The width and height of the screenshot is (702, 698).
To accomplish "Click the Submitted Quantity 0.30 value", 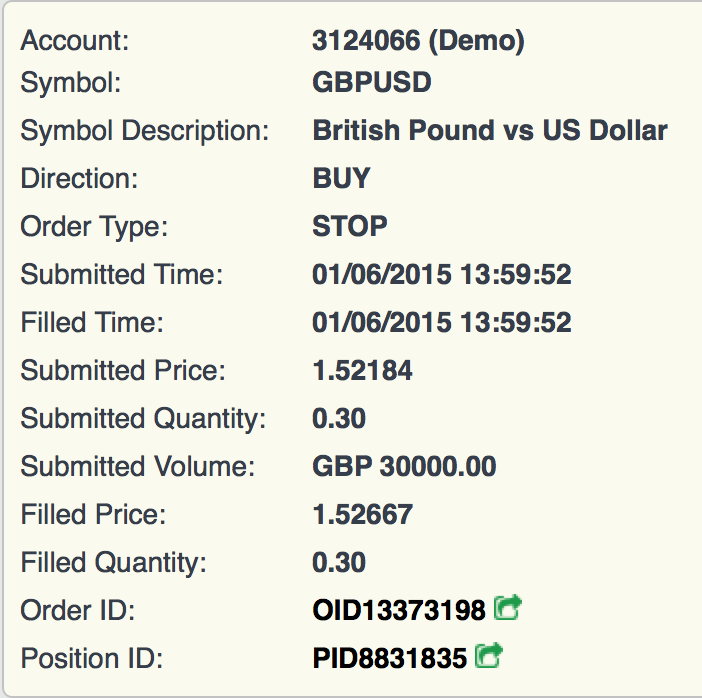I will tap(339, 418).
